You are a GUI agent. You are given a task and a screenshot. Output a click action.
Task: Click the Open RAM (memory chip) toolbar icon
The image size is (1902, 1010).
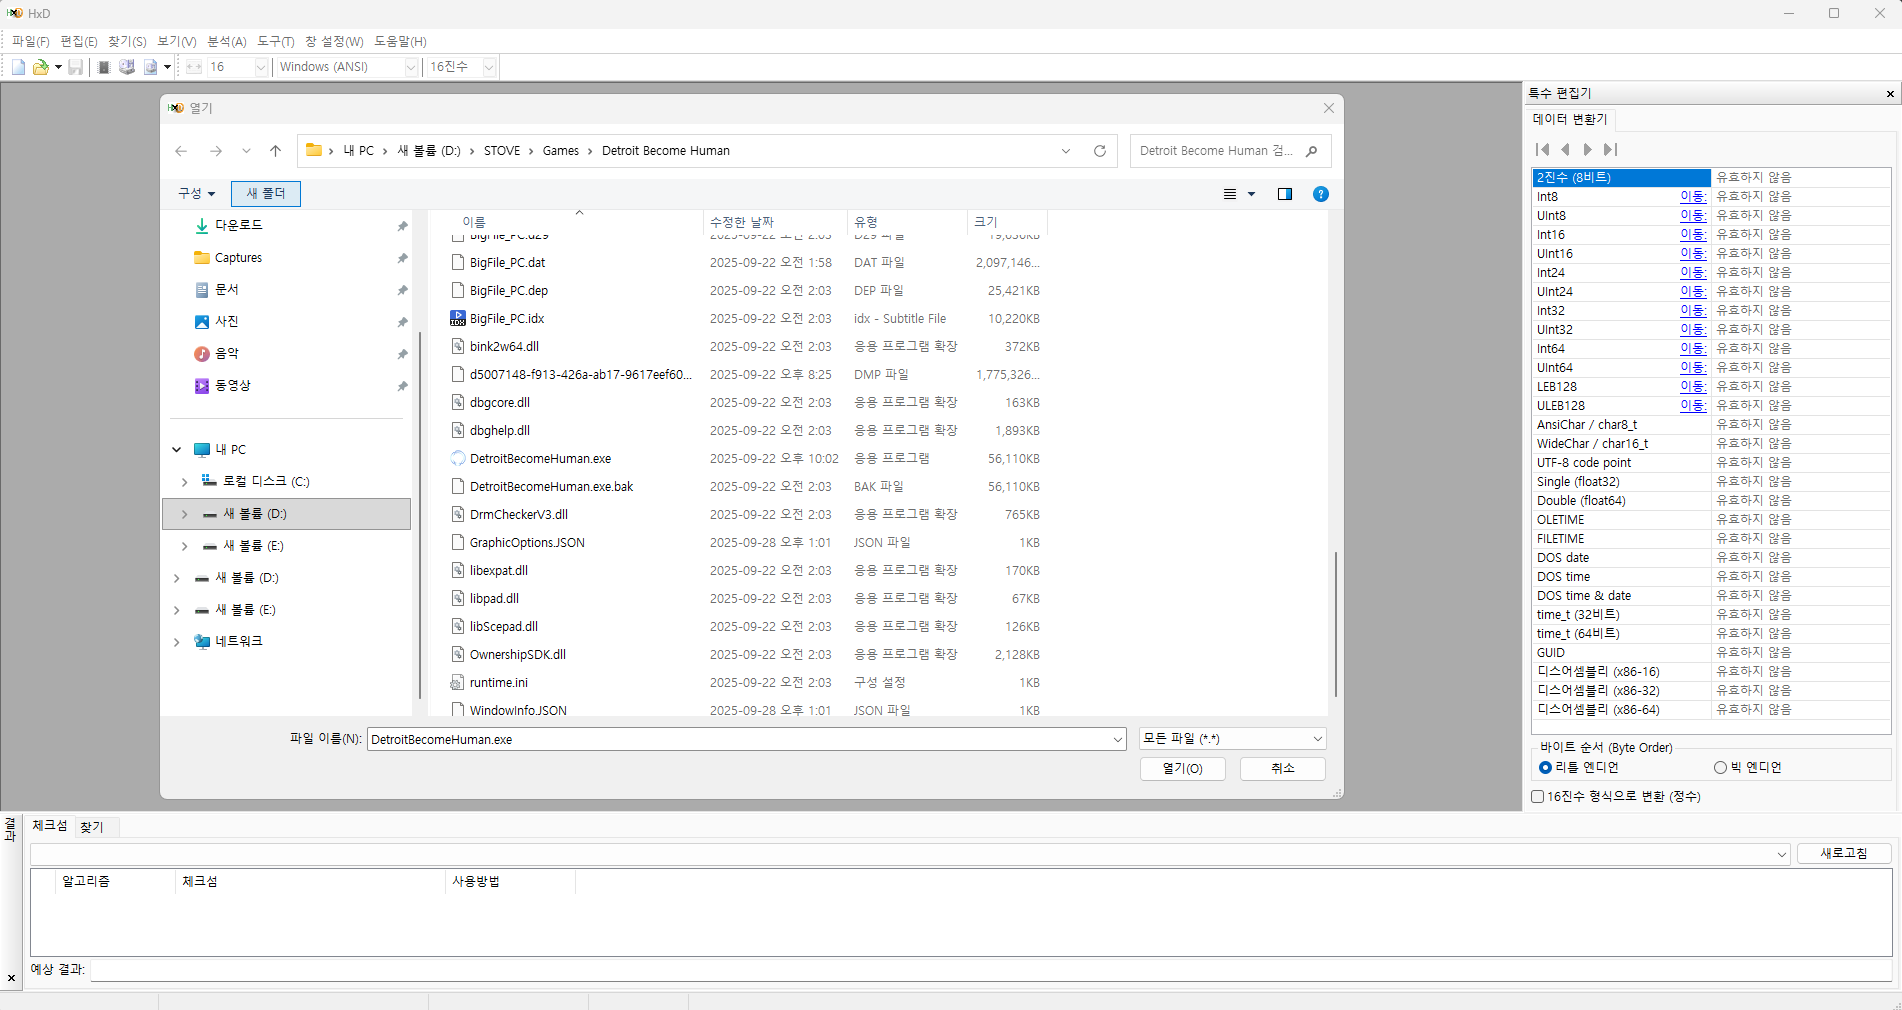pos(104,67)
